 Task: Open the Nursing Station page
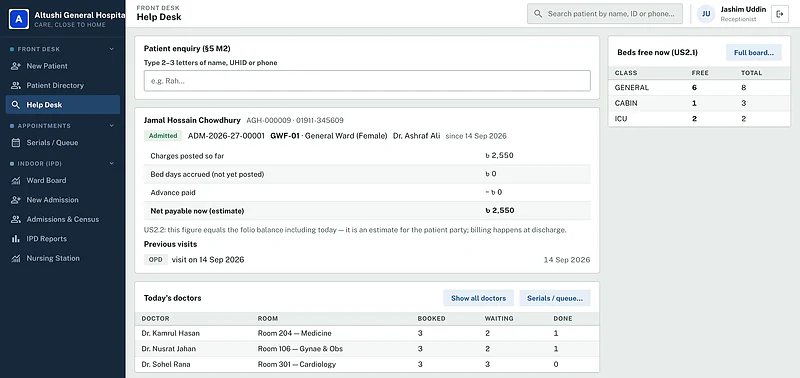63,258
